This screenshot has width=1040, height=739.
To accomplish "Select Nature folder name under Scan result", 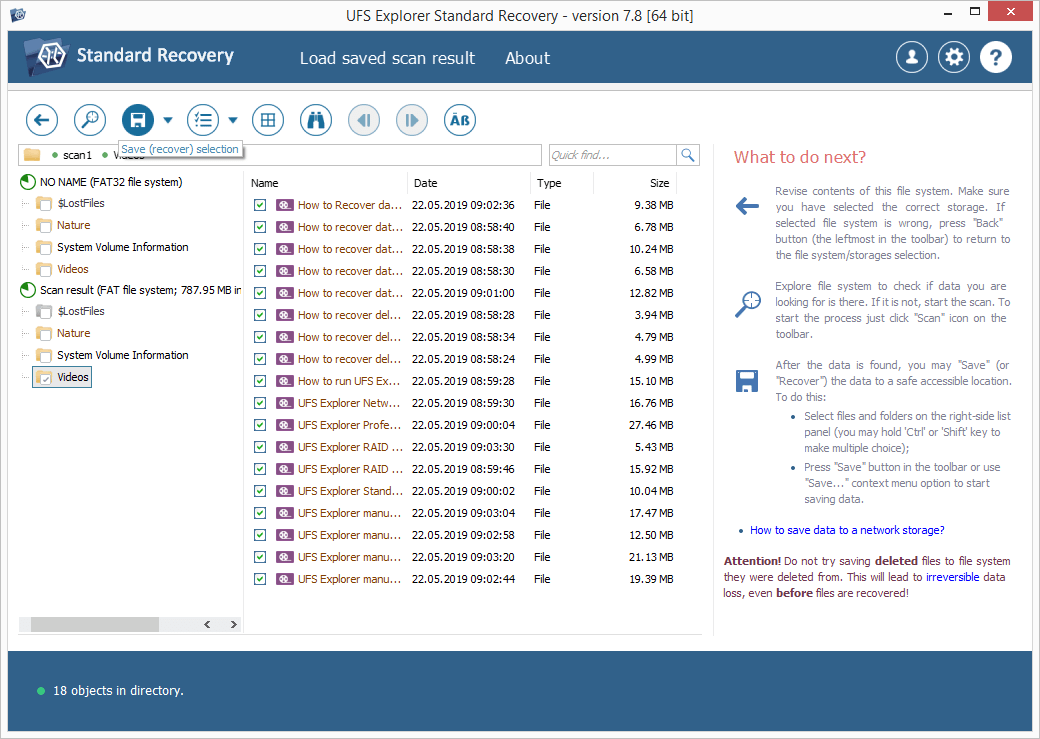I will [x=74, y=333].
